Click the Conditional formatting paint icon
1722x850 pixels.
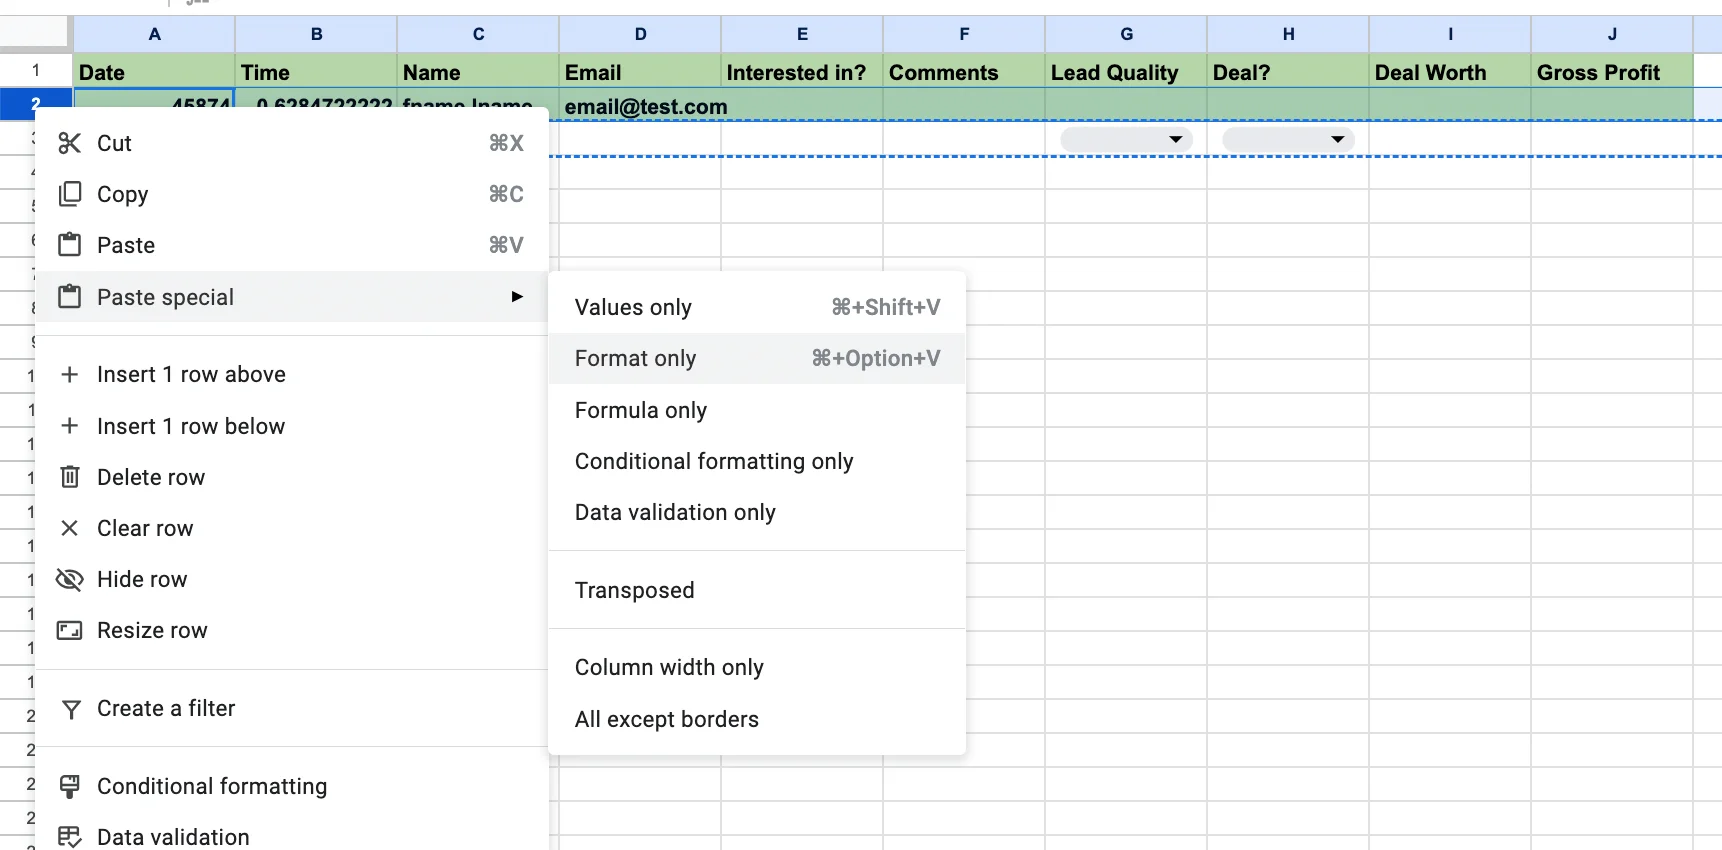69,786
